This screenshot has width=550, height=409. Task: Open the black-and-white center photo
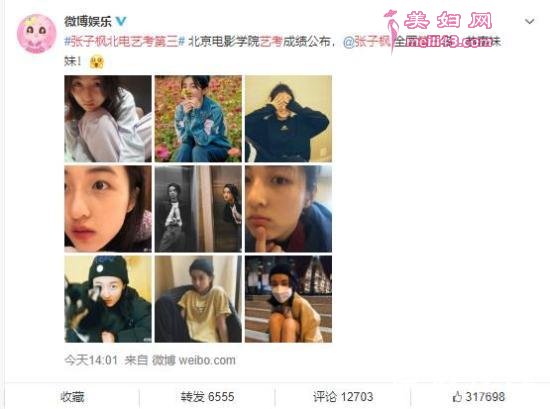tap(198, 209)
